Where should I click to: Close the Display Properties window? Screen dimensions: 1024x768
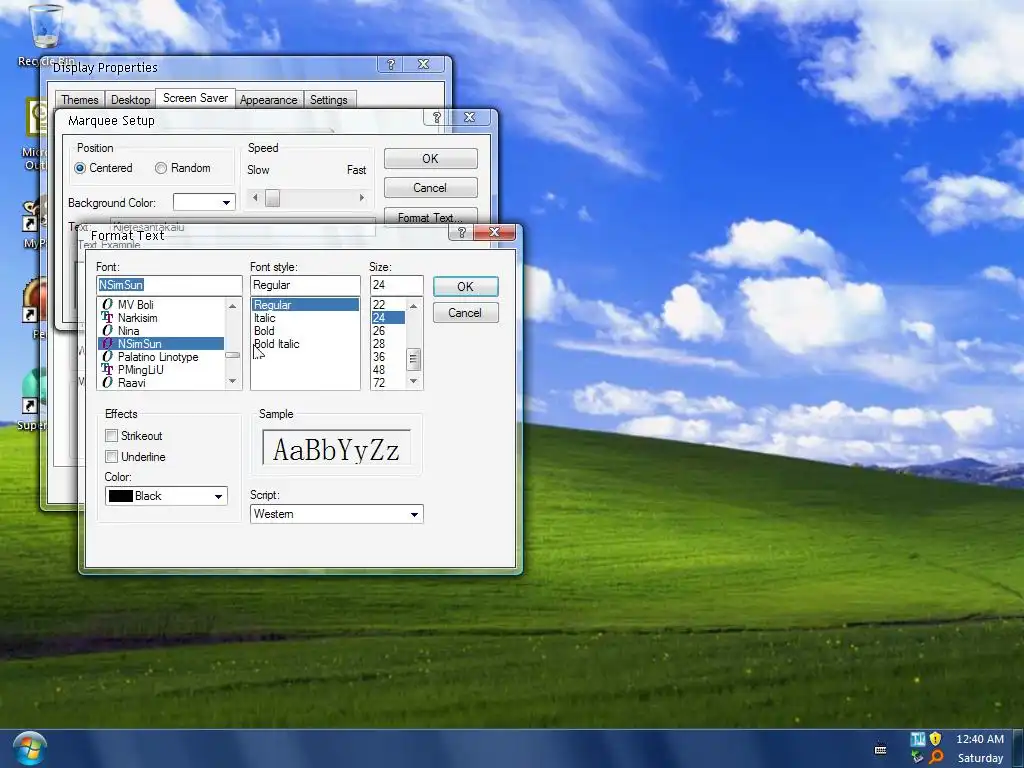click(x=423, y=64)
